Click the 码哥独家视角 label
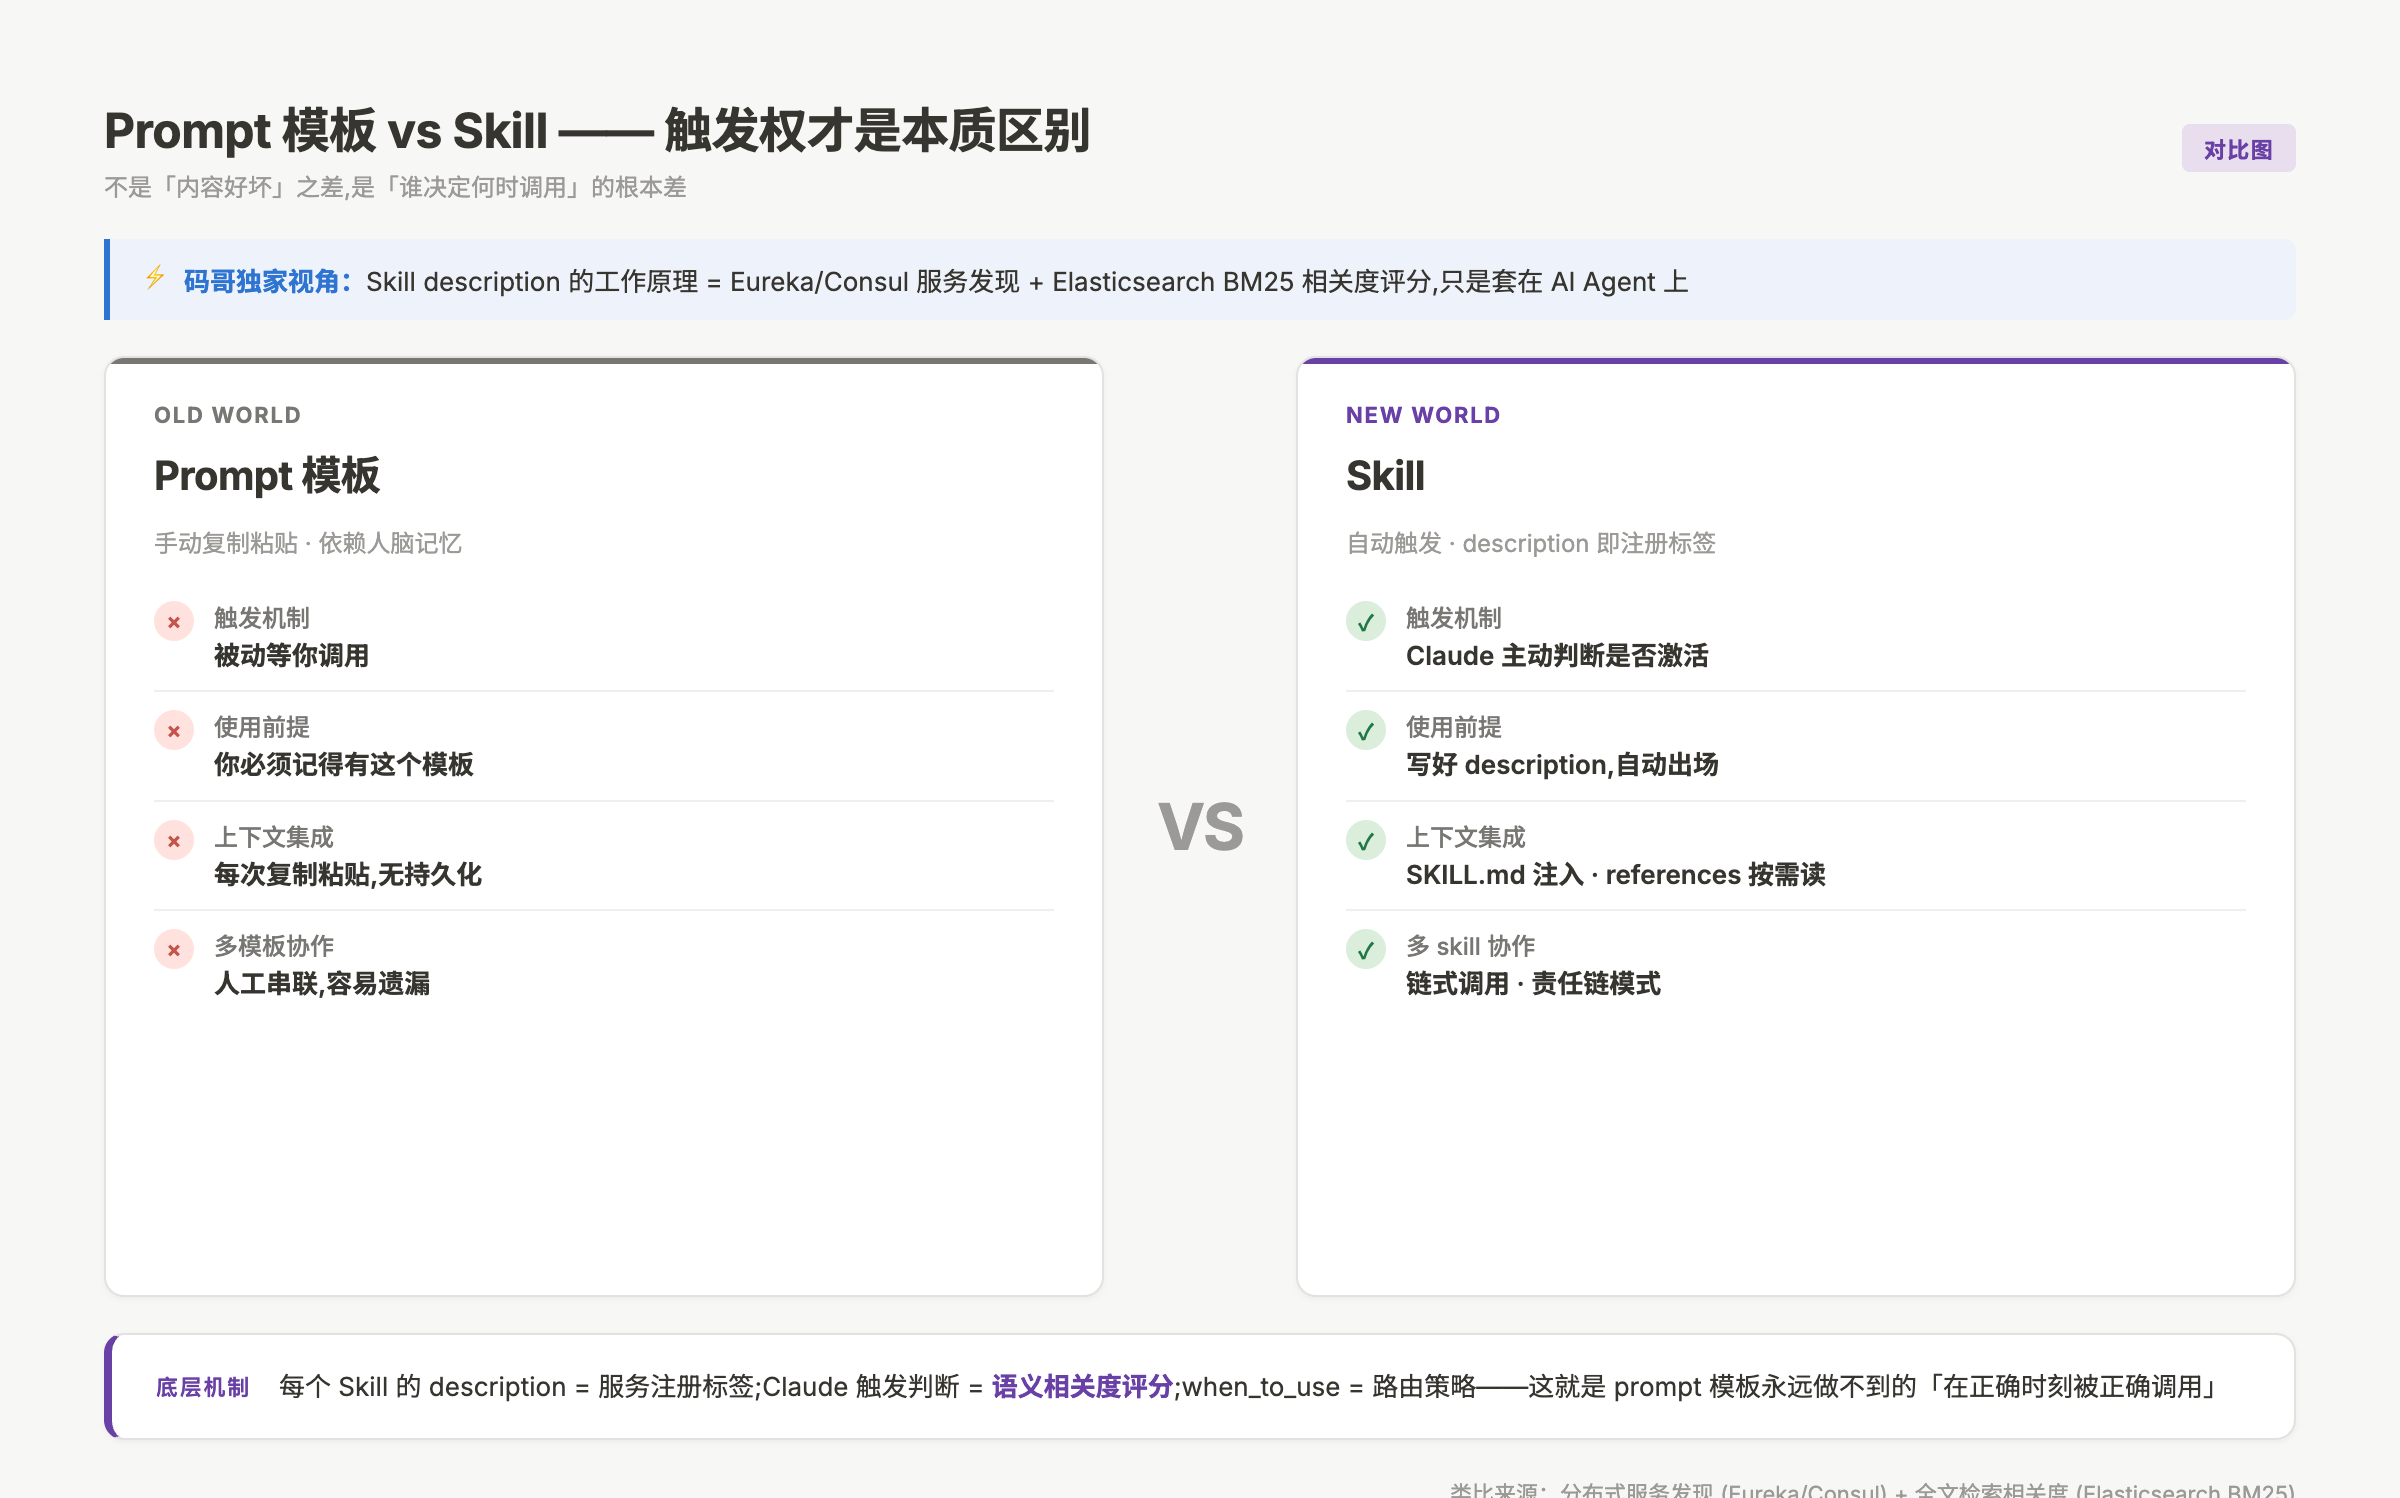This screenshot has width=2400, height=1498. [267, 282]
